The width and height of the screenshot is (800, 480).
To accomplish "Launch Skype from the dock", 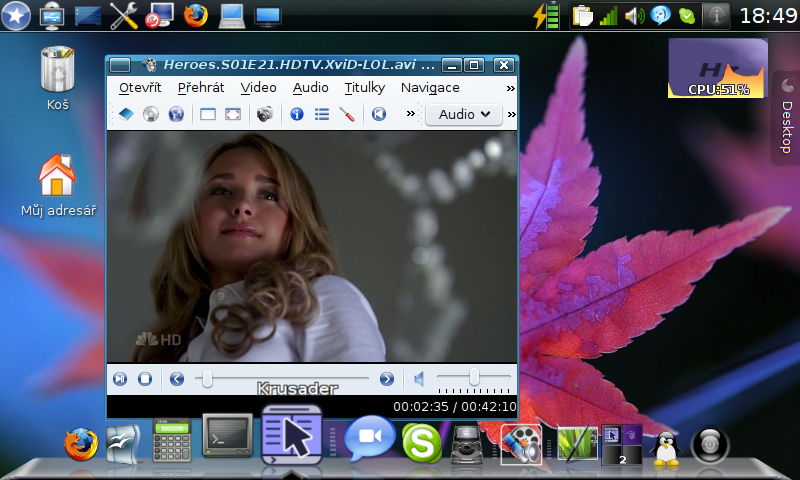I will click(421, 443).
